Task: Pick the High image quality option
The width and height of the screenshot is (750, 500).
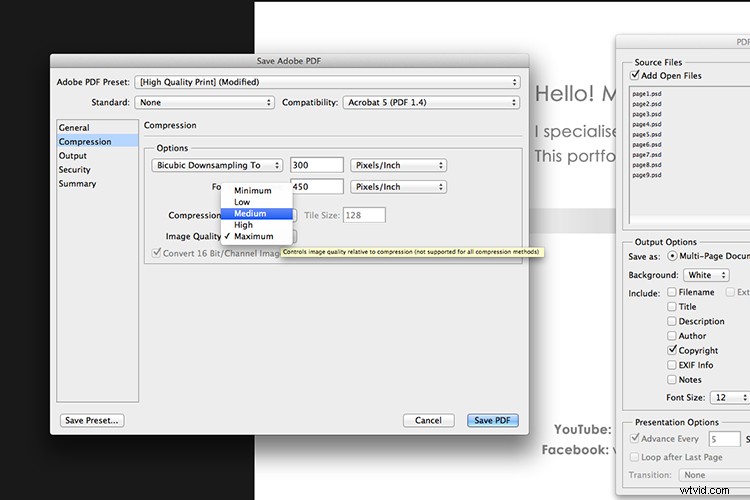Action: point(244,225)
